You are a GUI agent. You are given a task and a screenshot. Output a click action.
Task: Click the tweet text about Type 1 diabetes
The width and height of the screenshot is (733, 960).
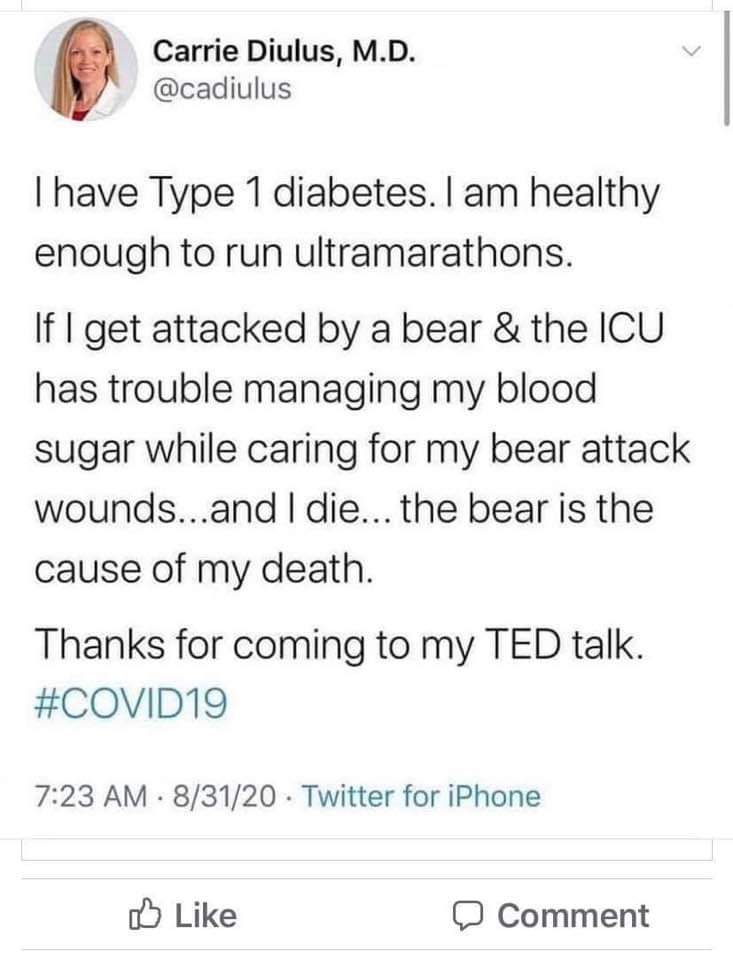347,222
